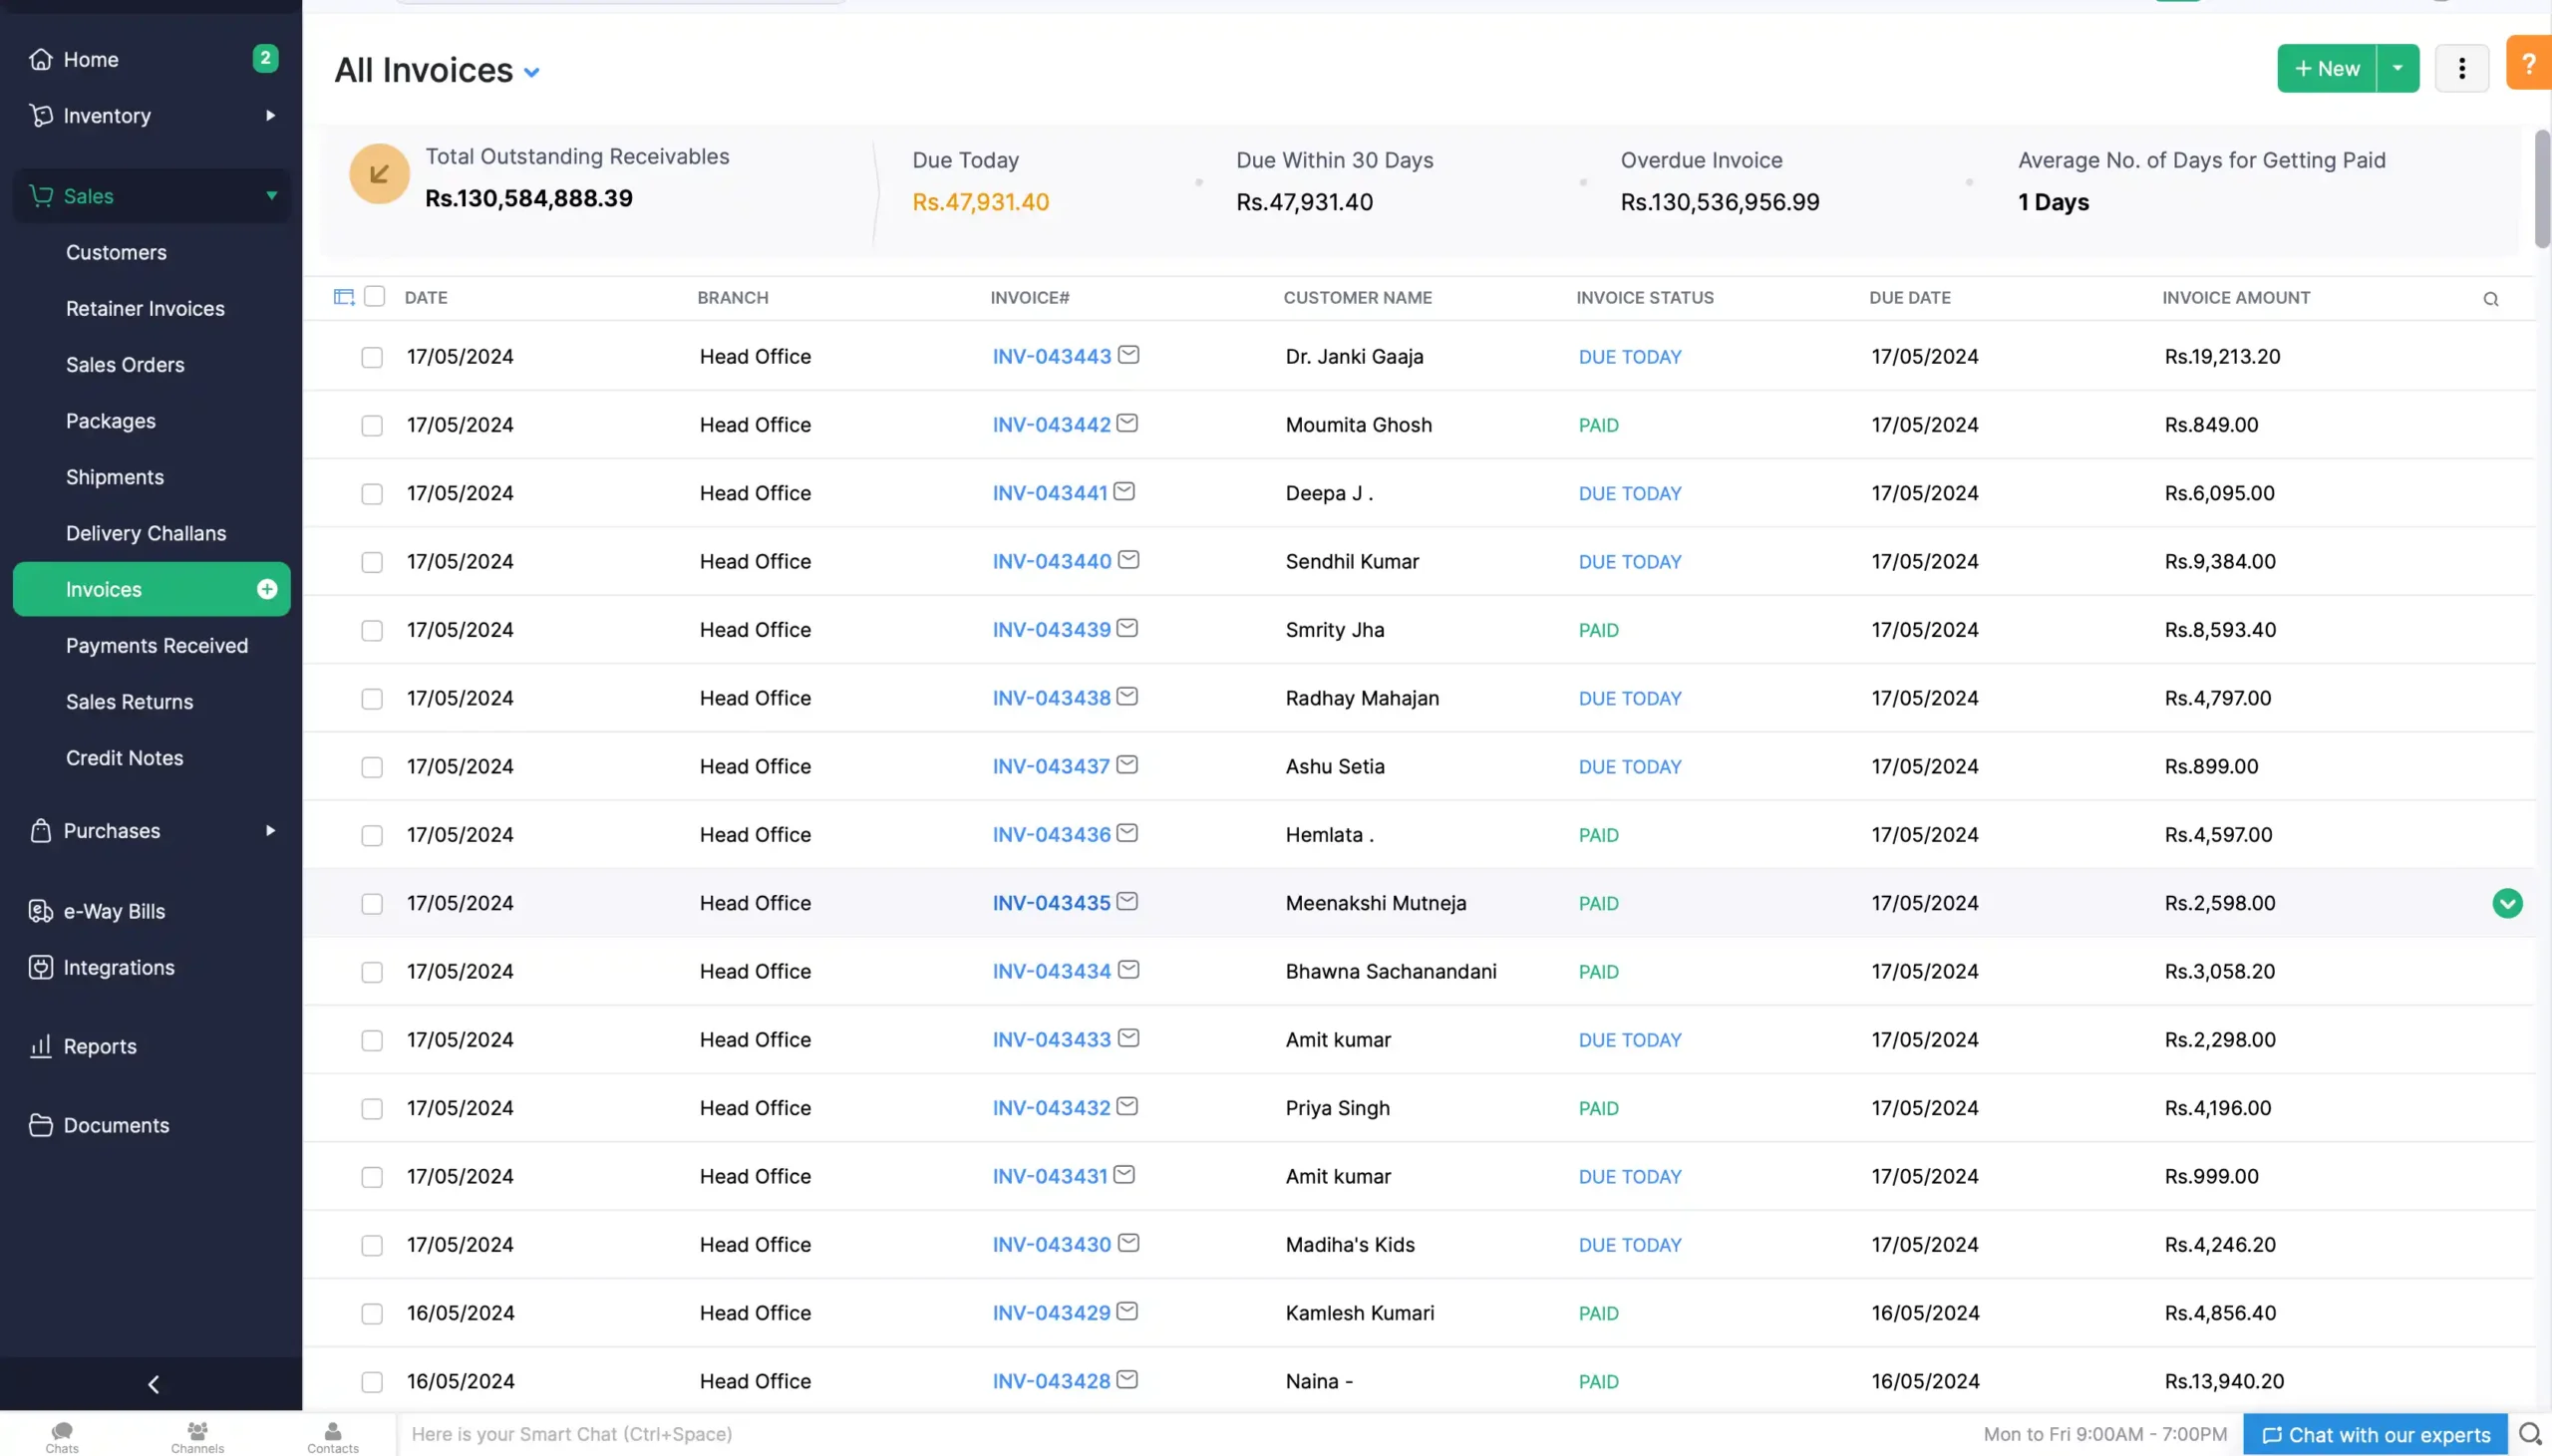Click the orange help question mark icon
This screenshot has width=2552, height=1456.
pyautogui.click(x=2529, y=63)
